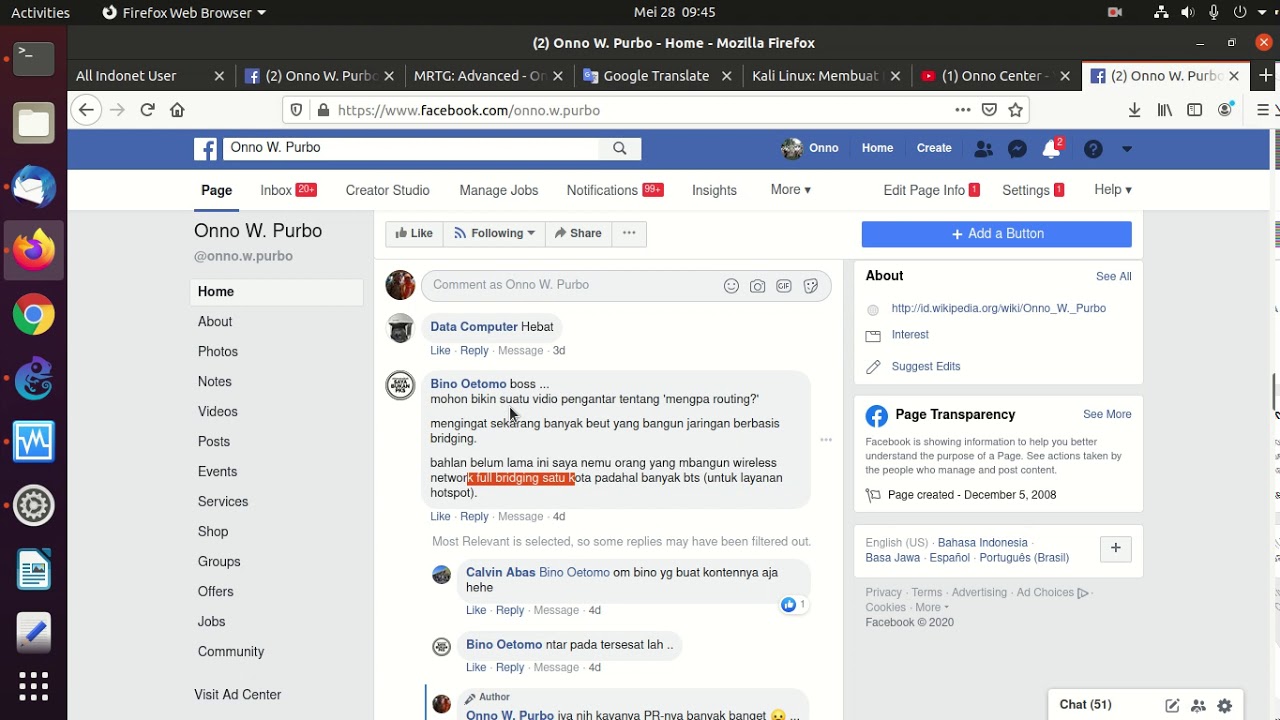Expand the footer More links dropdown
1280x720 pixels.
[931, 607]
